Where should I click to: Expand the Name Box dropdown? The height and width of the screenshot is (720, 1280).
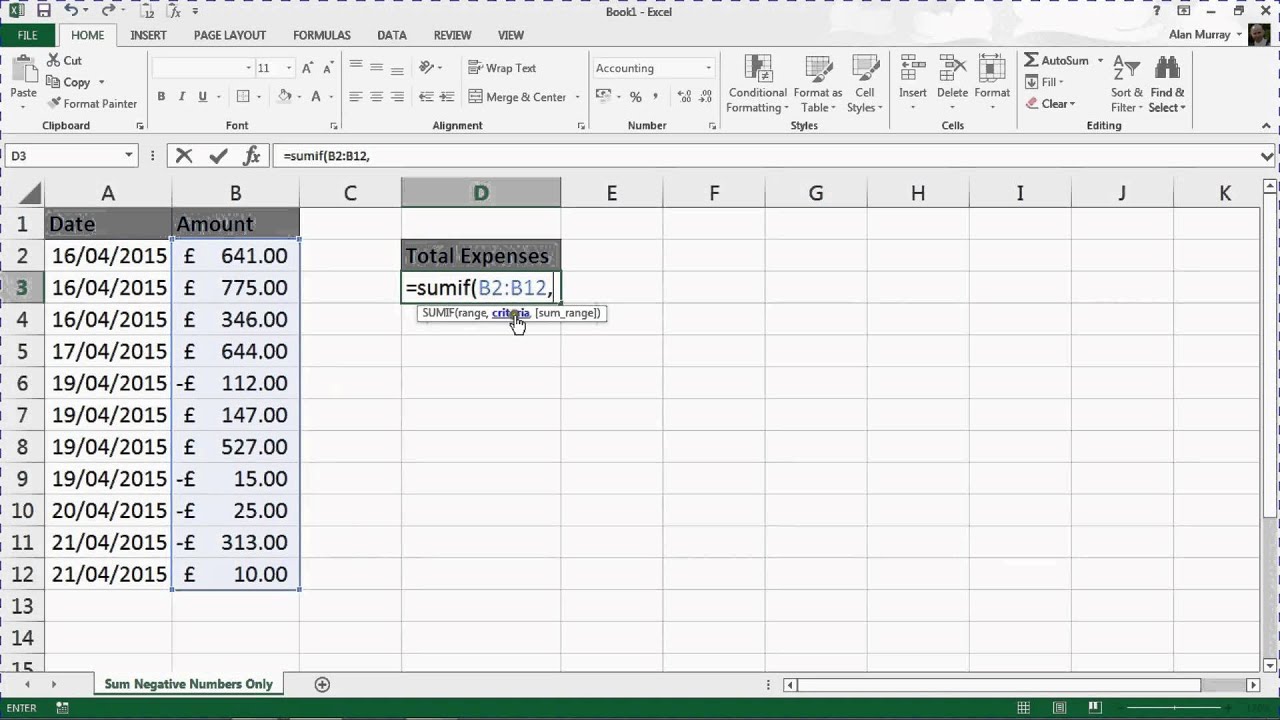(129, 155)
